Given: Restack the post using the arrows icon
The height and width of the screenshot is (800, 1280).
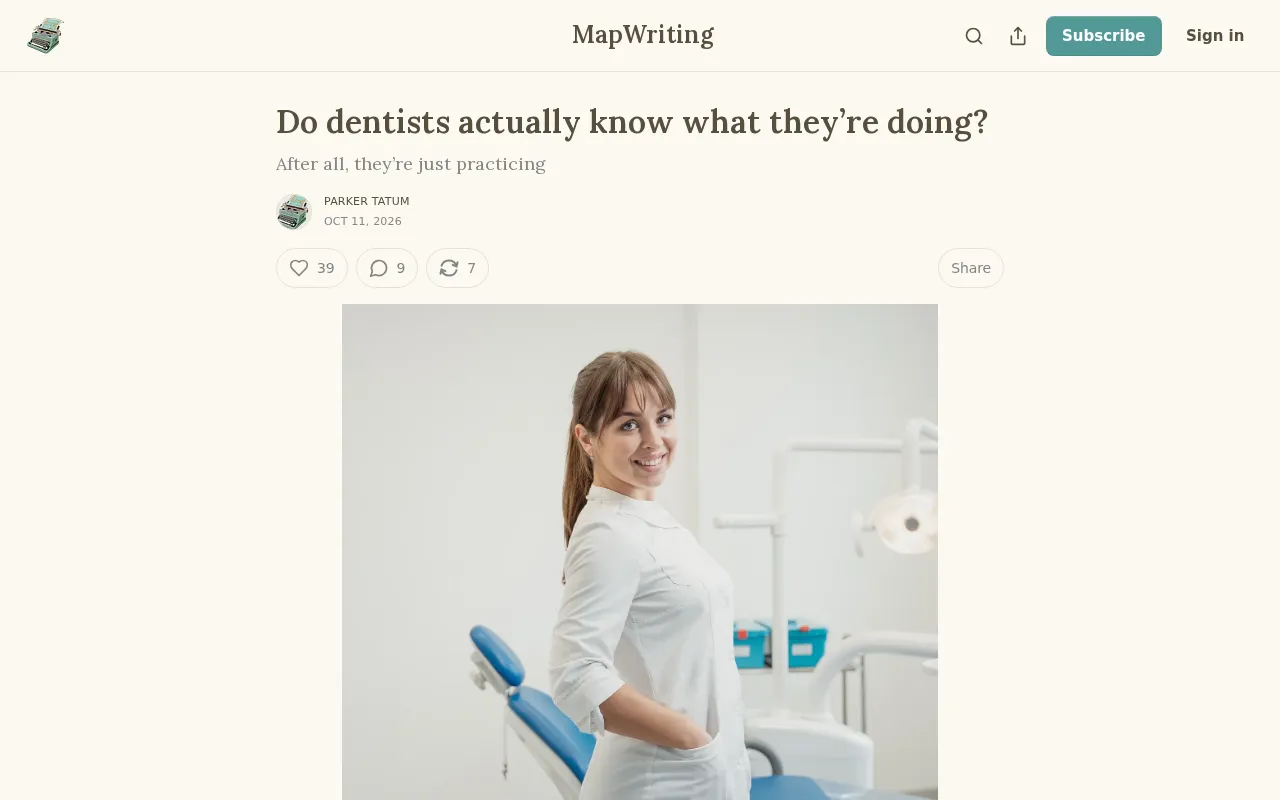Looking at the screenshot, I should [x=449, y=268].
